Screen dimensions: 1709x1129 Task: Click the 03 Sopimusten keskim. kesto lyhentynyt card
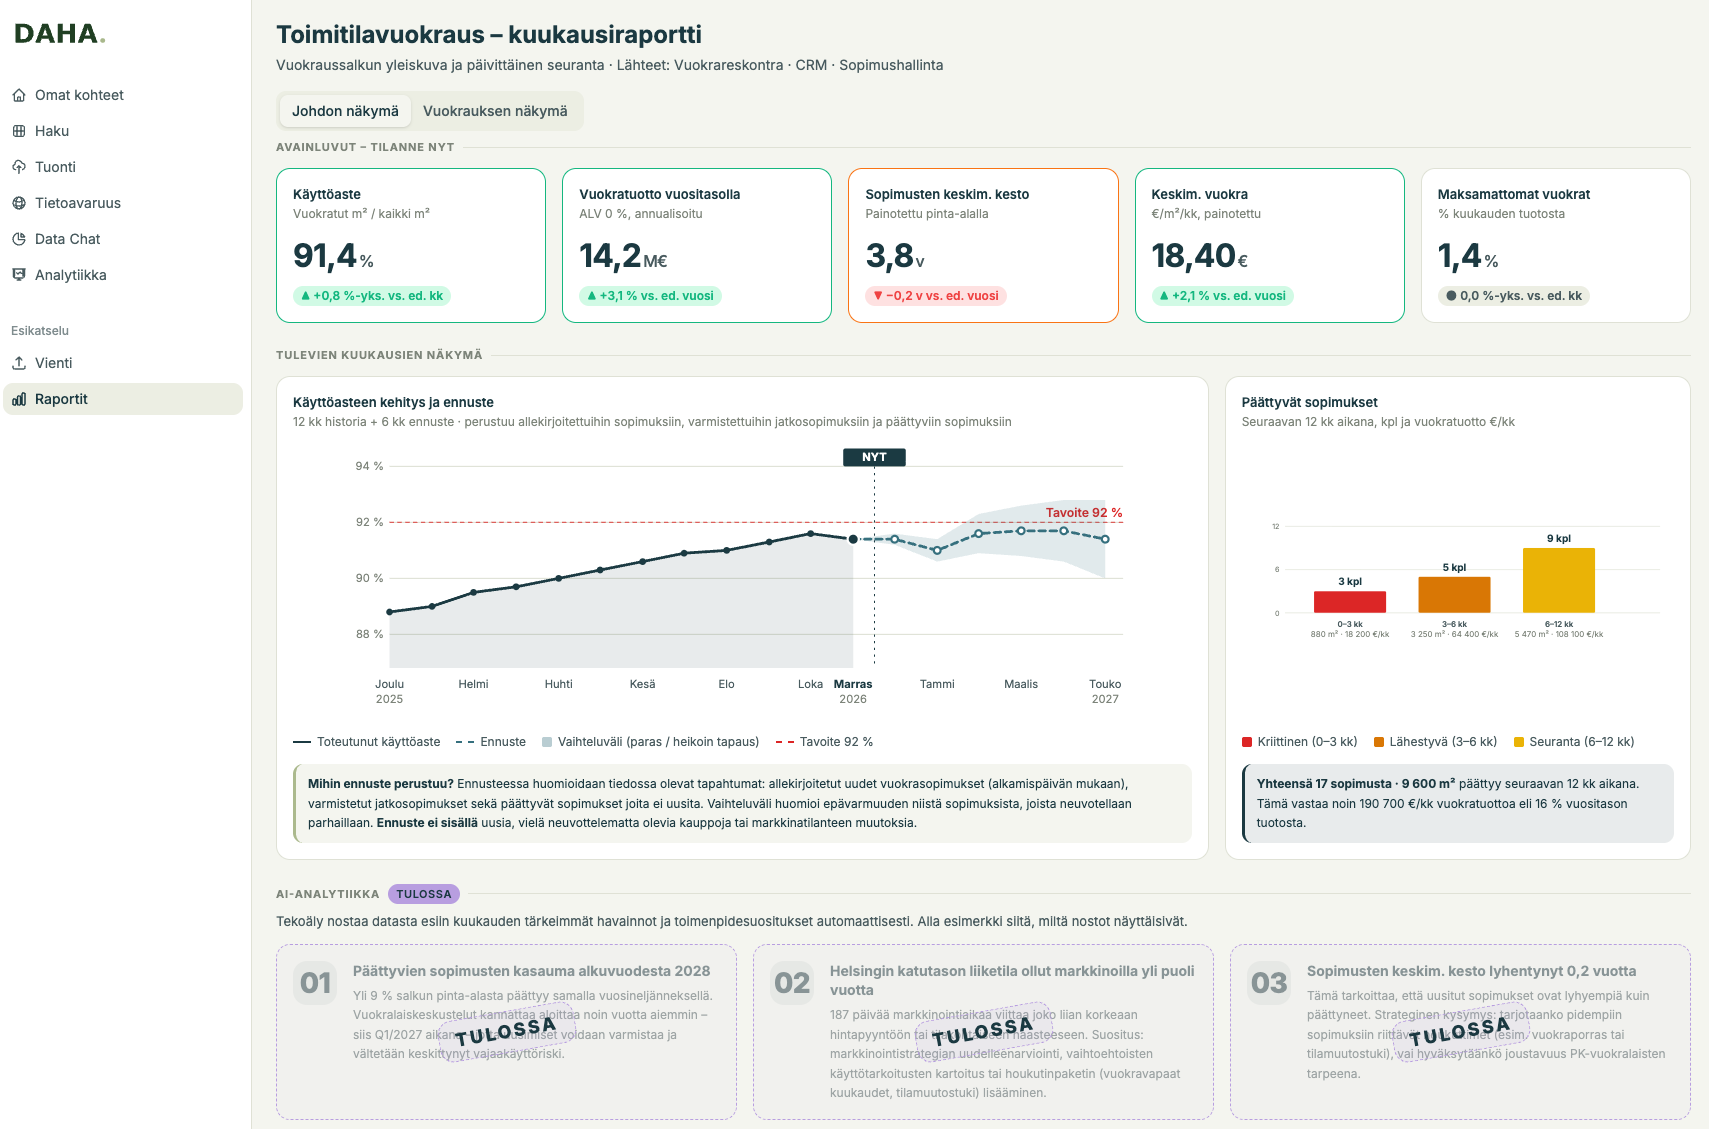[x=1460, y=1032]
